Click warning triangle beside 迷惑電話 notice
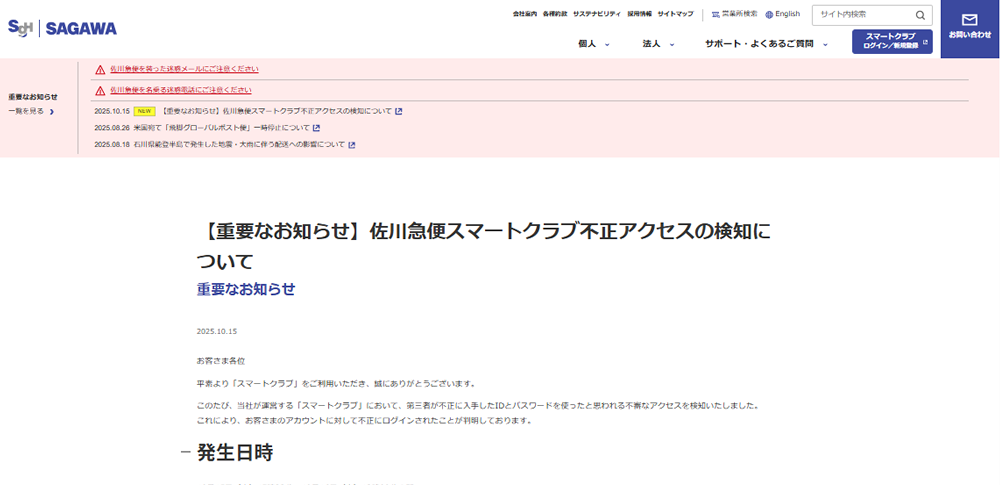 click(100, 90)
